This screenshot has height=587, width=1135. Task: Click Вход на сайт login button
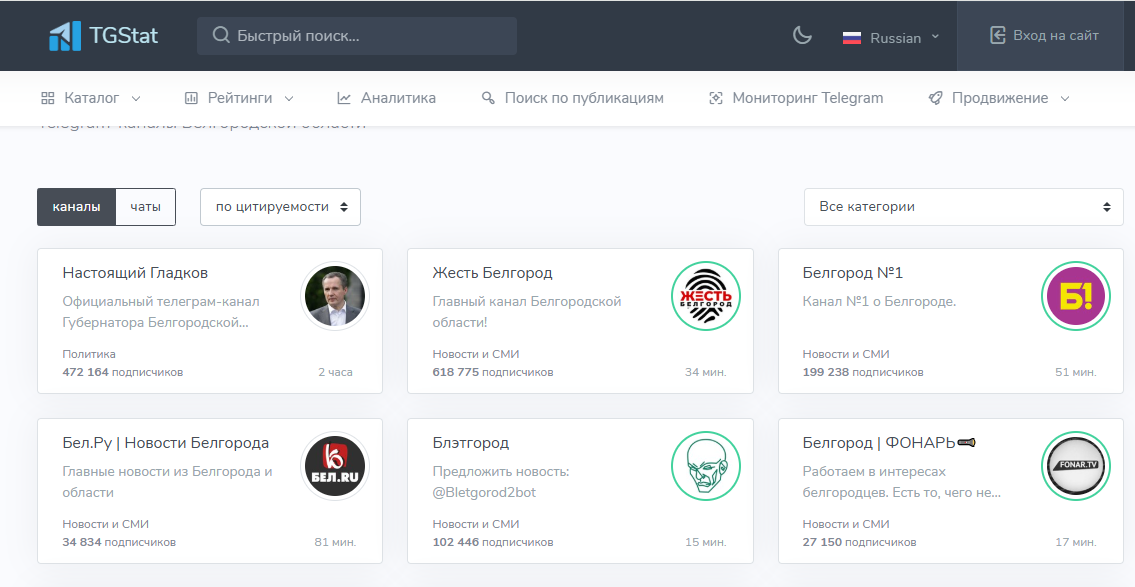1045,36
